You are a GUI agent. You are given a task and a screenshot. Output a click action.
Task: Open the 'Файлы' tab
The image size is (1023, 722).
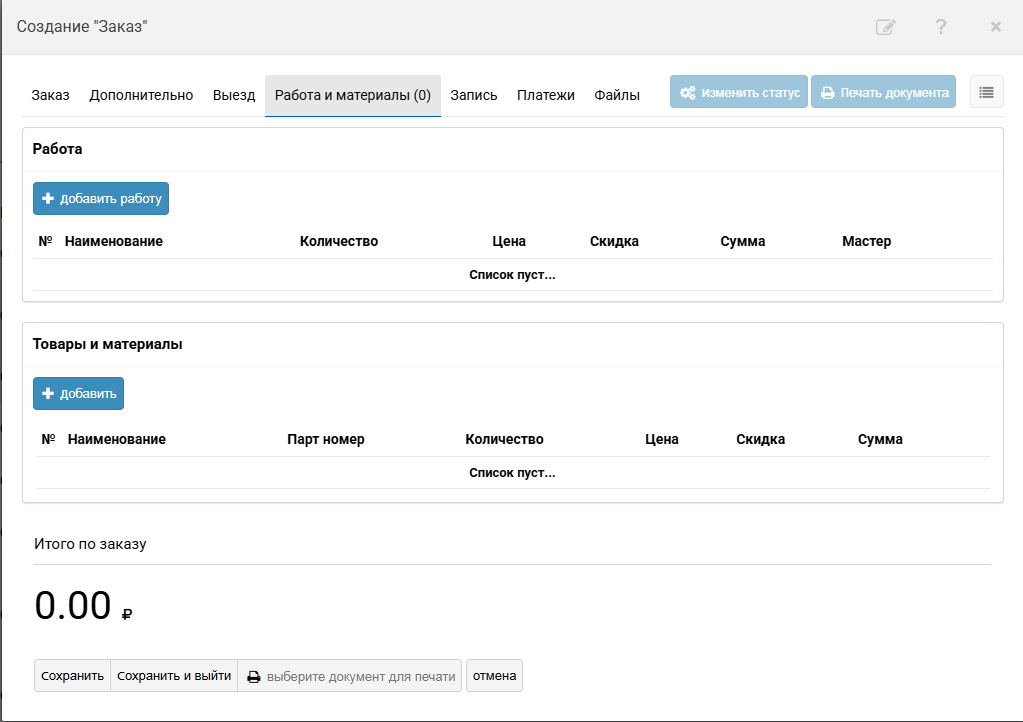(x=617, y=96)
